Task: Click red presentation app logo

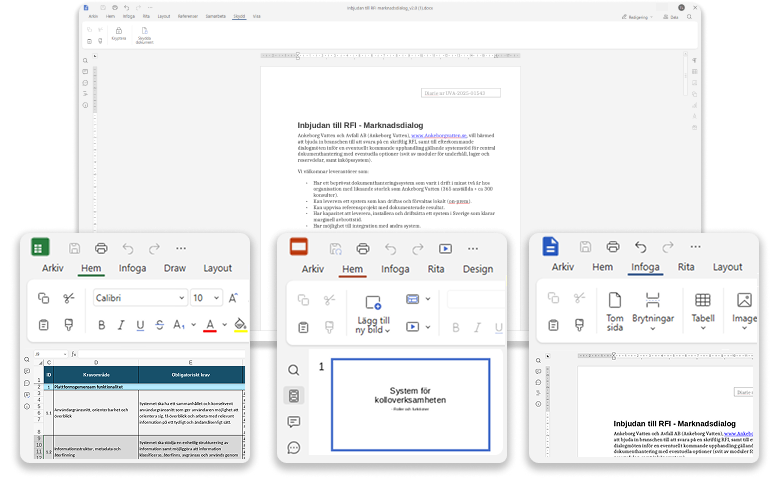Action: tap(299, 247)
